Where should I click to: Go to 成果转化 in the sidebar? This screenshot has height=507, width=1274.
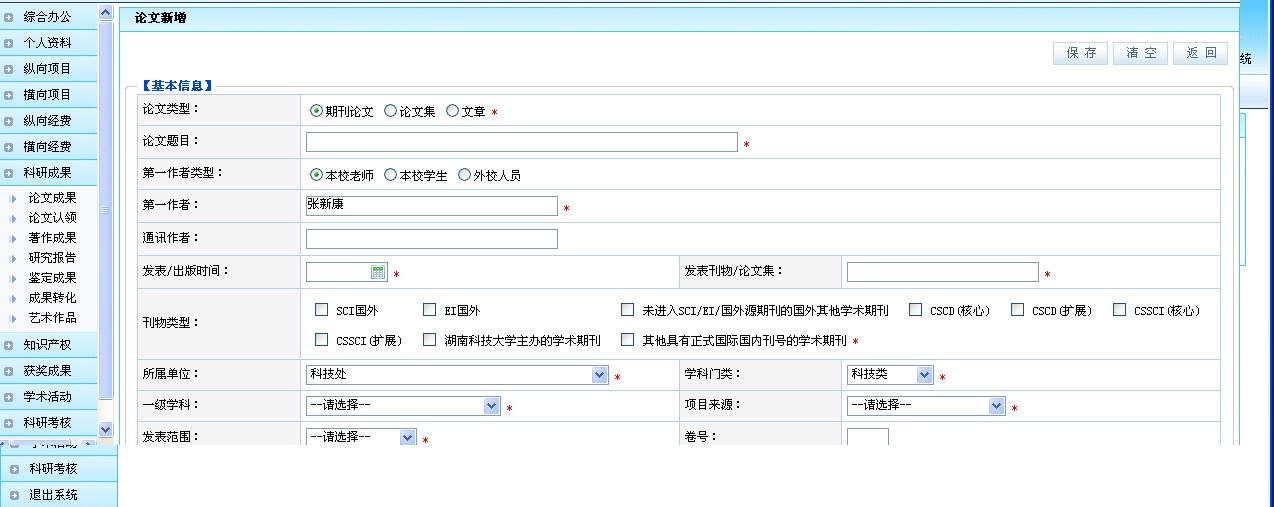(x=52, y=298)
